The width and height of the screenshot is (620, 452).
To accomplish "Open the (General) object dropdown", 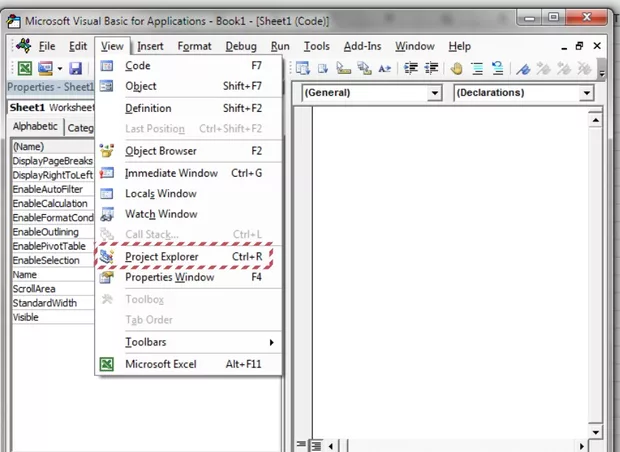I will tap(434, 93).
